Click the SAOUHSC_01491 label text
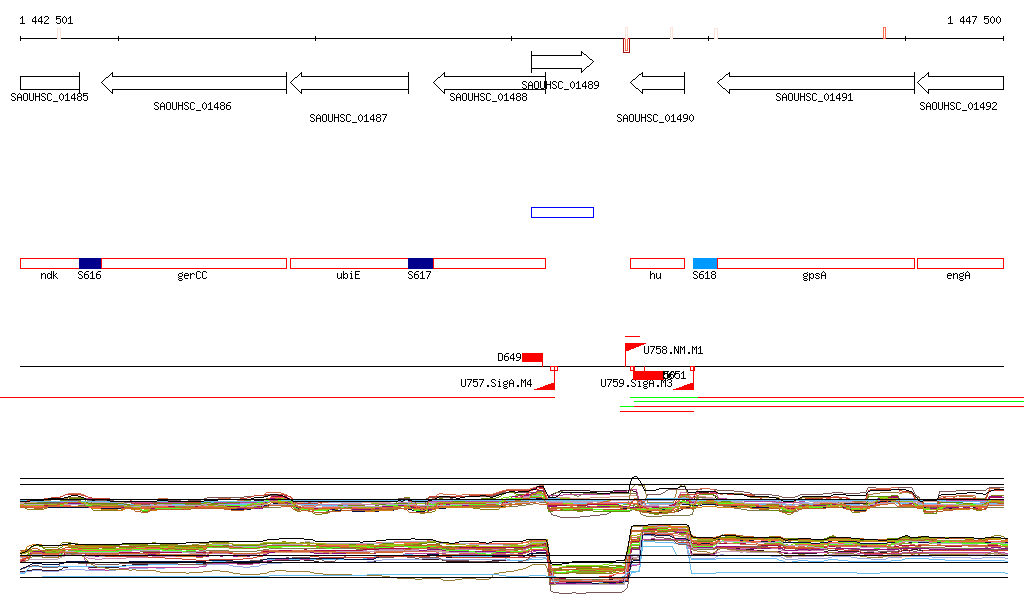Image resolution: width=1024 pixels, height=611 pixels. coord(814,97)
